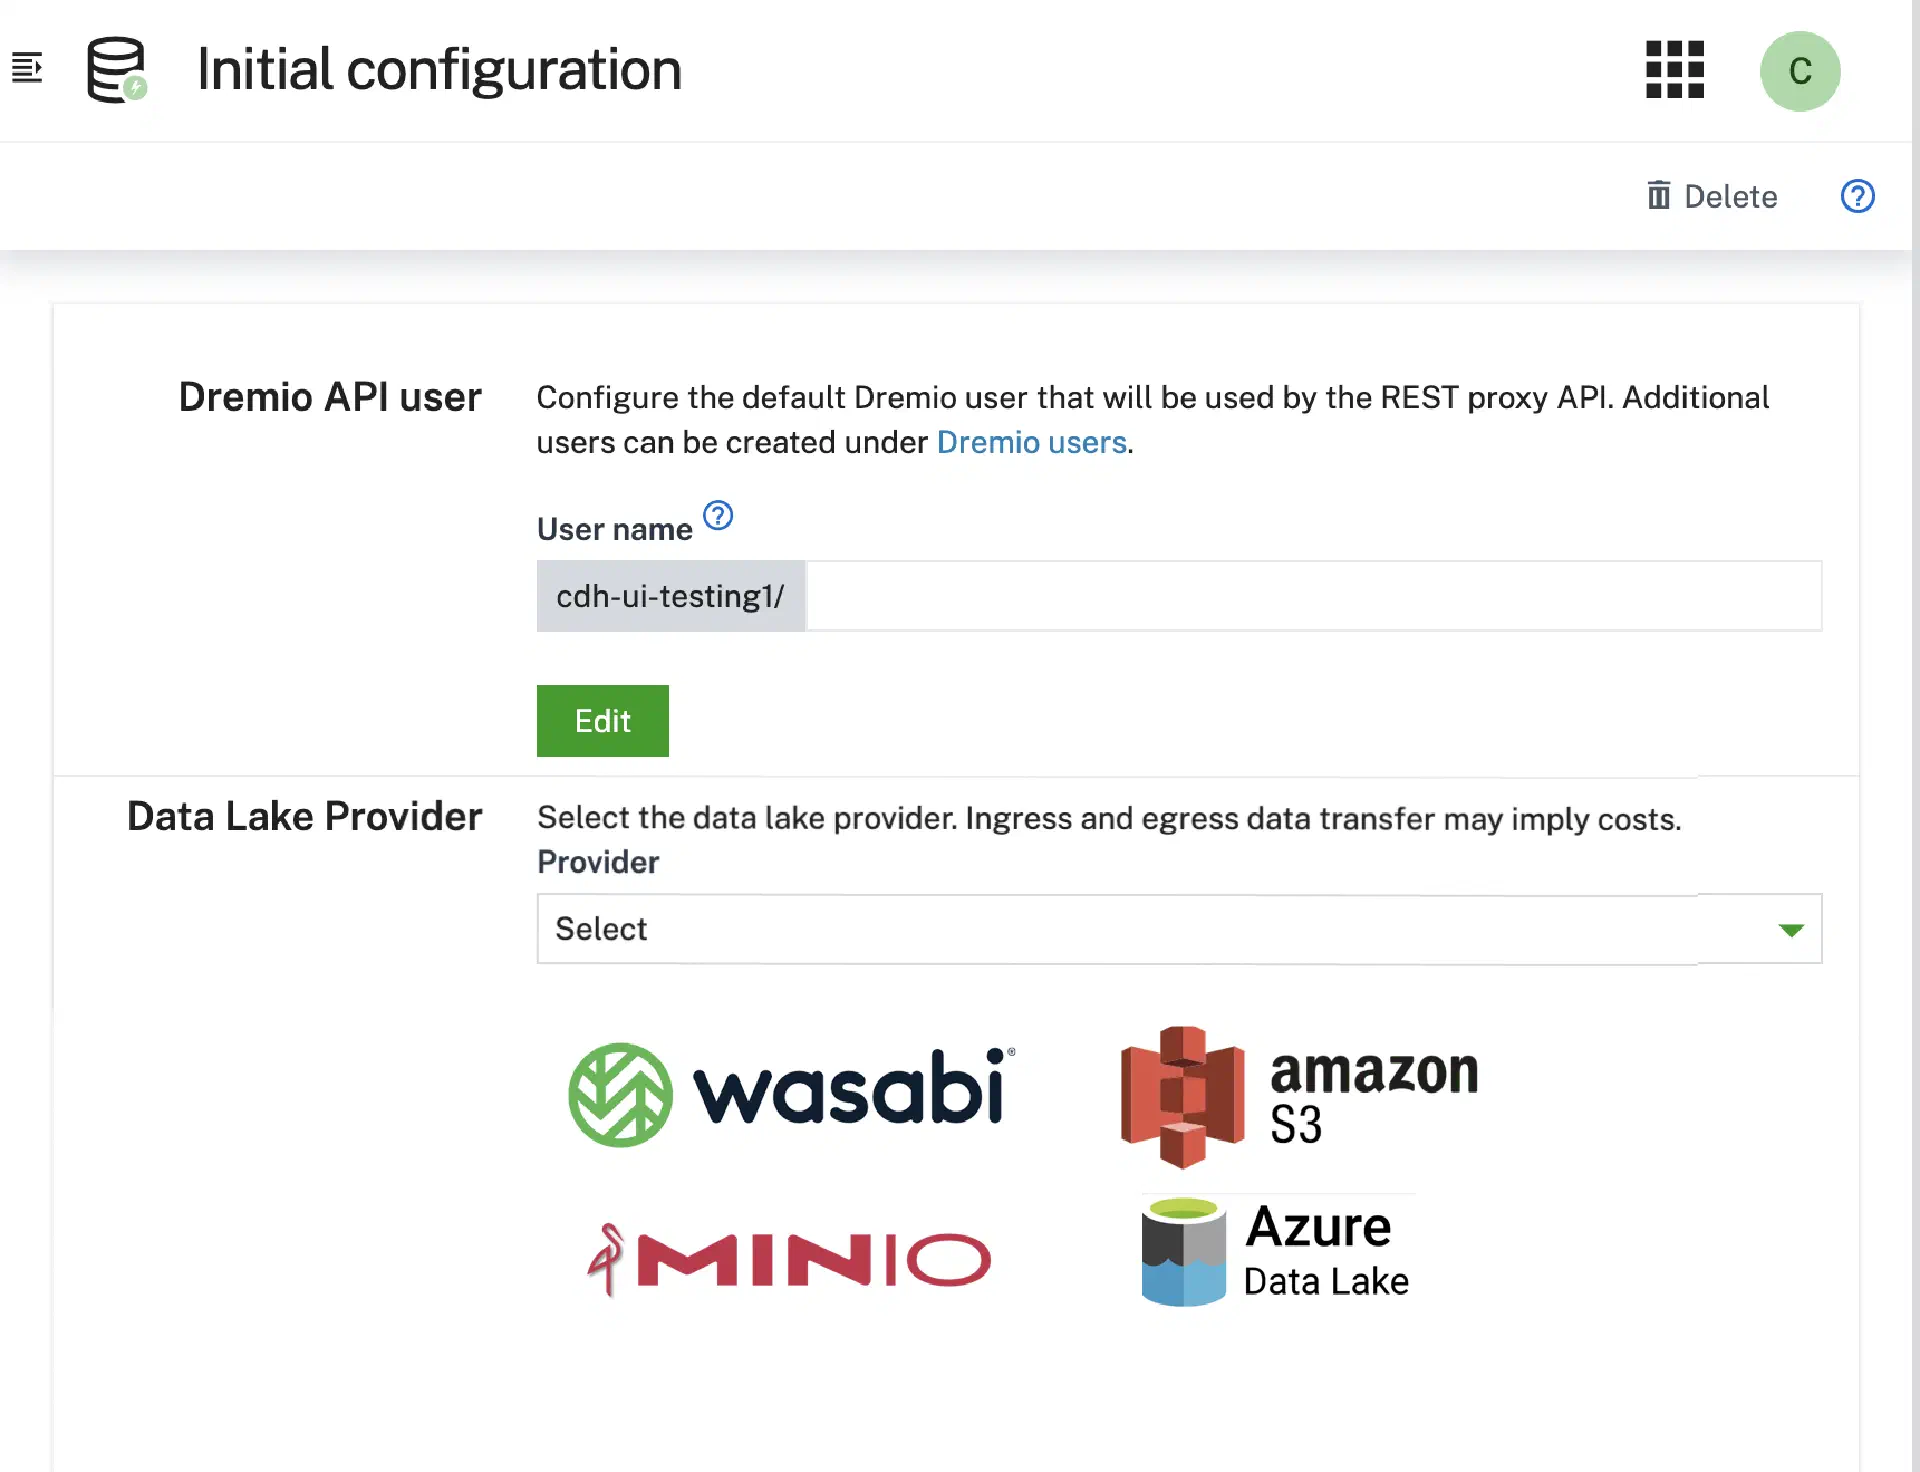Click the Initial configuration page title
The width and height of the screenshot is (1920, 1472).
[439, 70]
